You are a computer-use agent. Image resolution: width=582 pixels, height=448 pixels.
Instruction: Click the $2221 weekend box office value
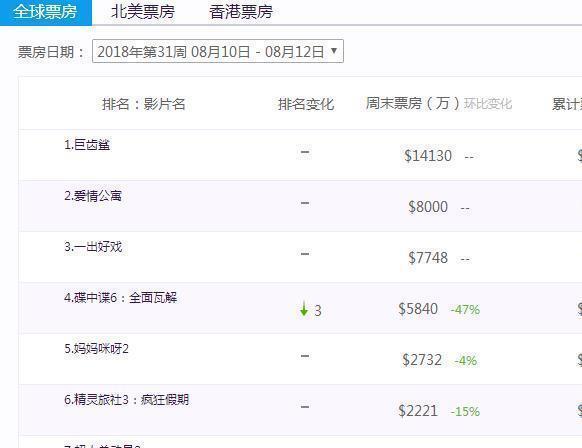click(418, 411)
